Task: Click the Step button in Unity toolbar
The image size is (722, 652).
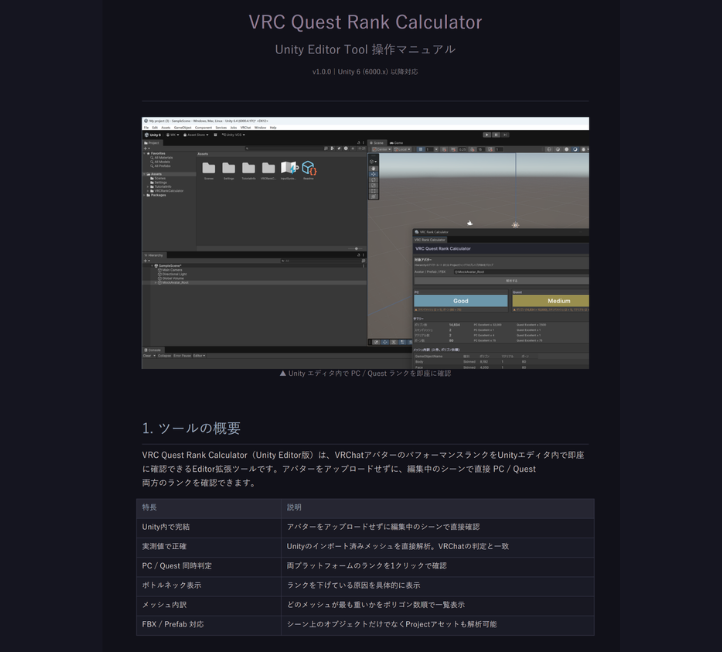Action: point(505,135)
